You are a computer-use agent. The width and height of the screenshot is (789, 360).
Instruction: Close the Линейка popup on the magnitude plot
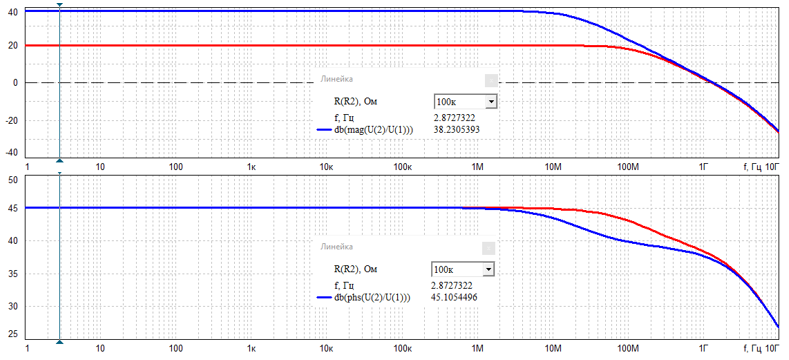pyautogui.click(x=491, y=80)
